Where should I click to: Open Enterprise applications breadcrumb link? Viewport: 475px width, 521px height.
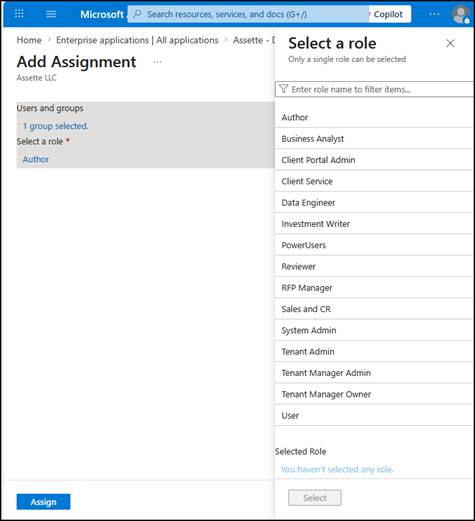[137, 40]
